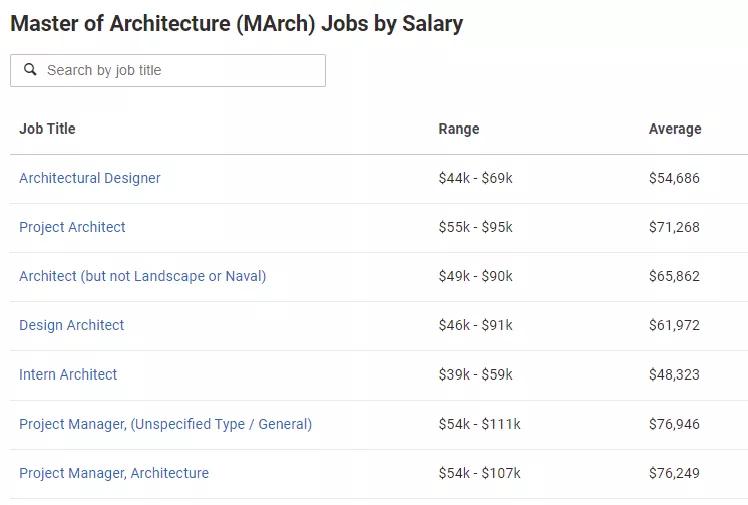Select the $54,686 average salary value
The width and height of the screenshot is (748, 505).
click(674, 178)
